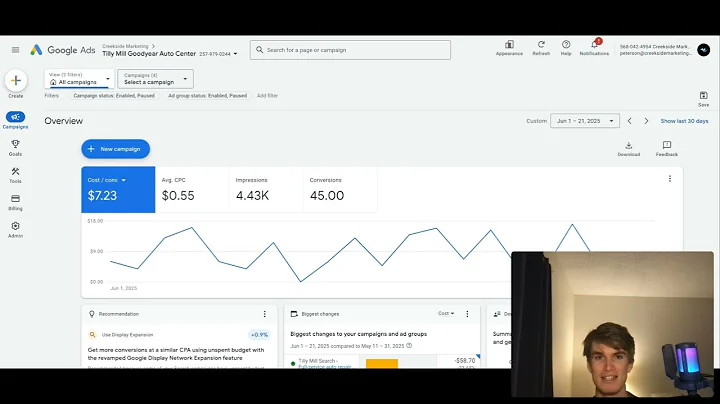Viewport: 720px width, 404px height.
Task: Open the account selector dropdown arrow
Action: 236,54
